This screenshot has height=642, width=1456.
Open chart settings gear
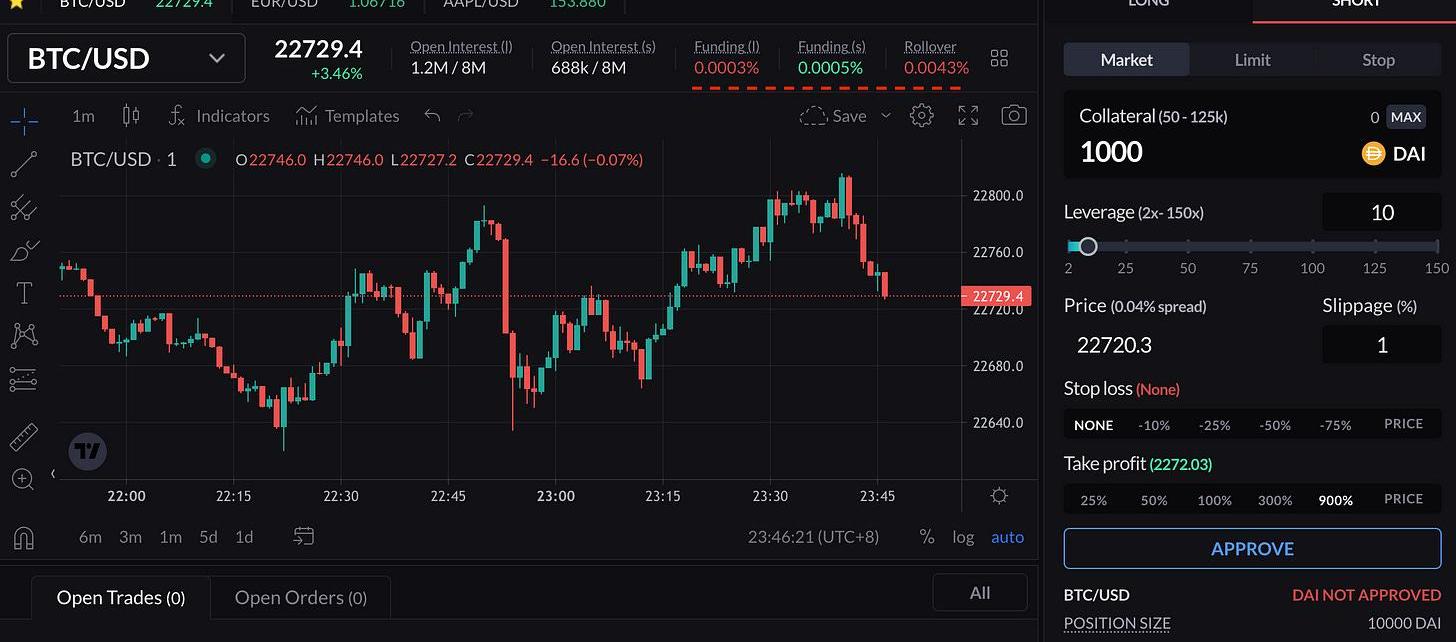pyautogui.click(x=921, y=116)
